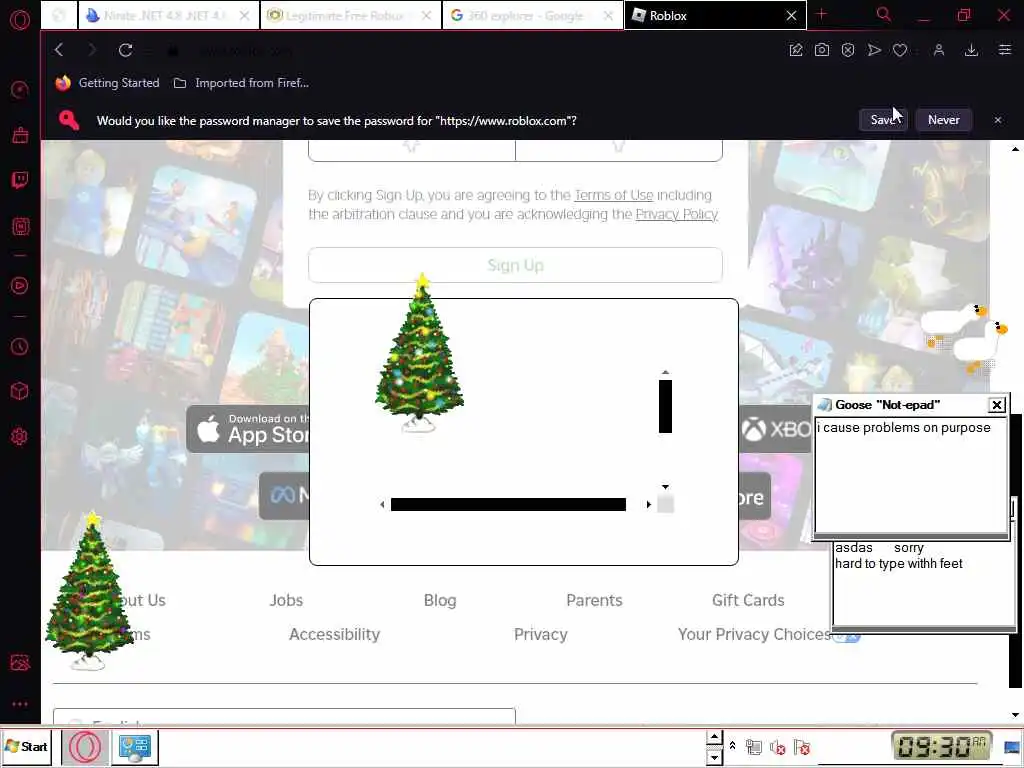Image resolution: width=1024 pixels, height=768 pixels.
Task: Switch to the first unlabeled tab
Action: (x=59, y=15)
